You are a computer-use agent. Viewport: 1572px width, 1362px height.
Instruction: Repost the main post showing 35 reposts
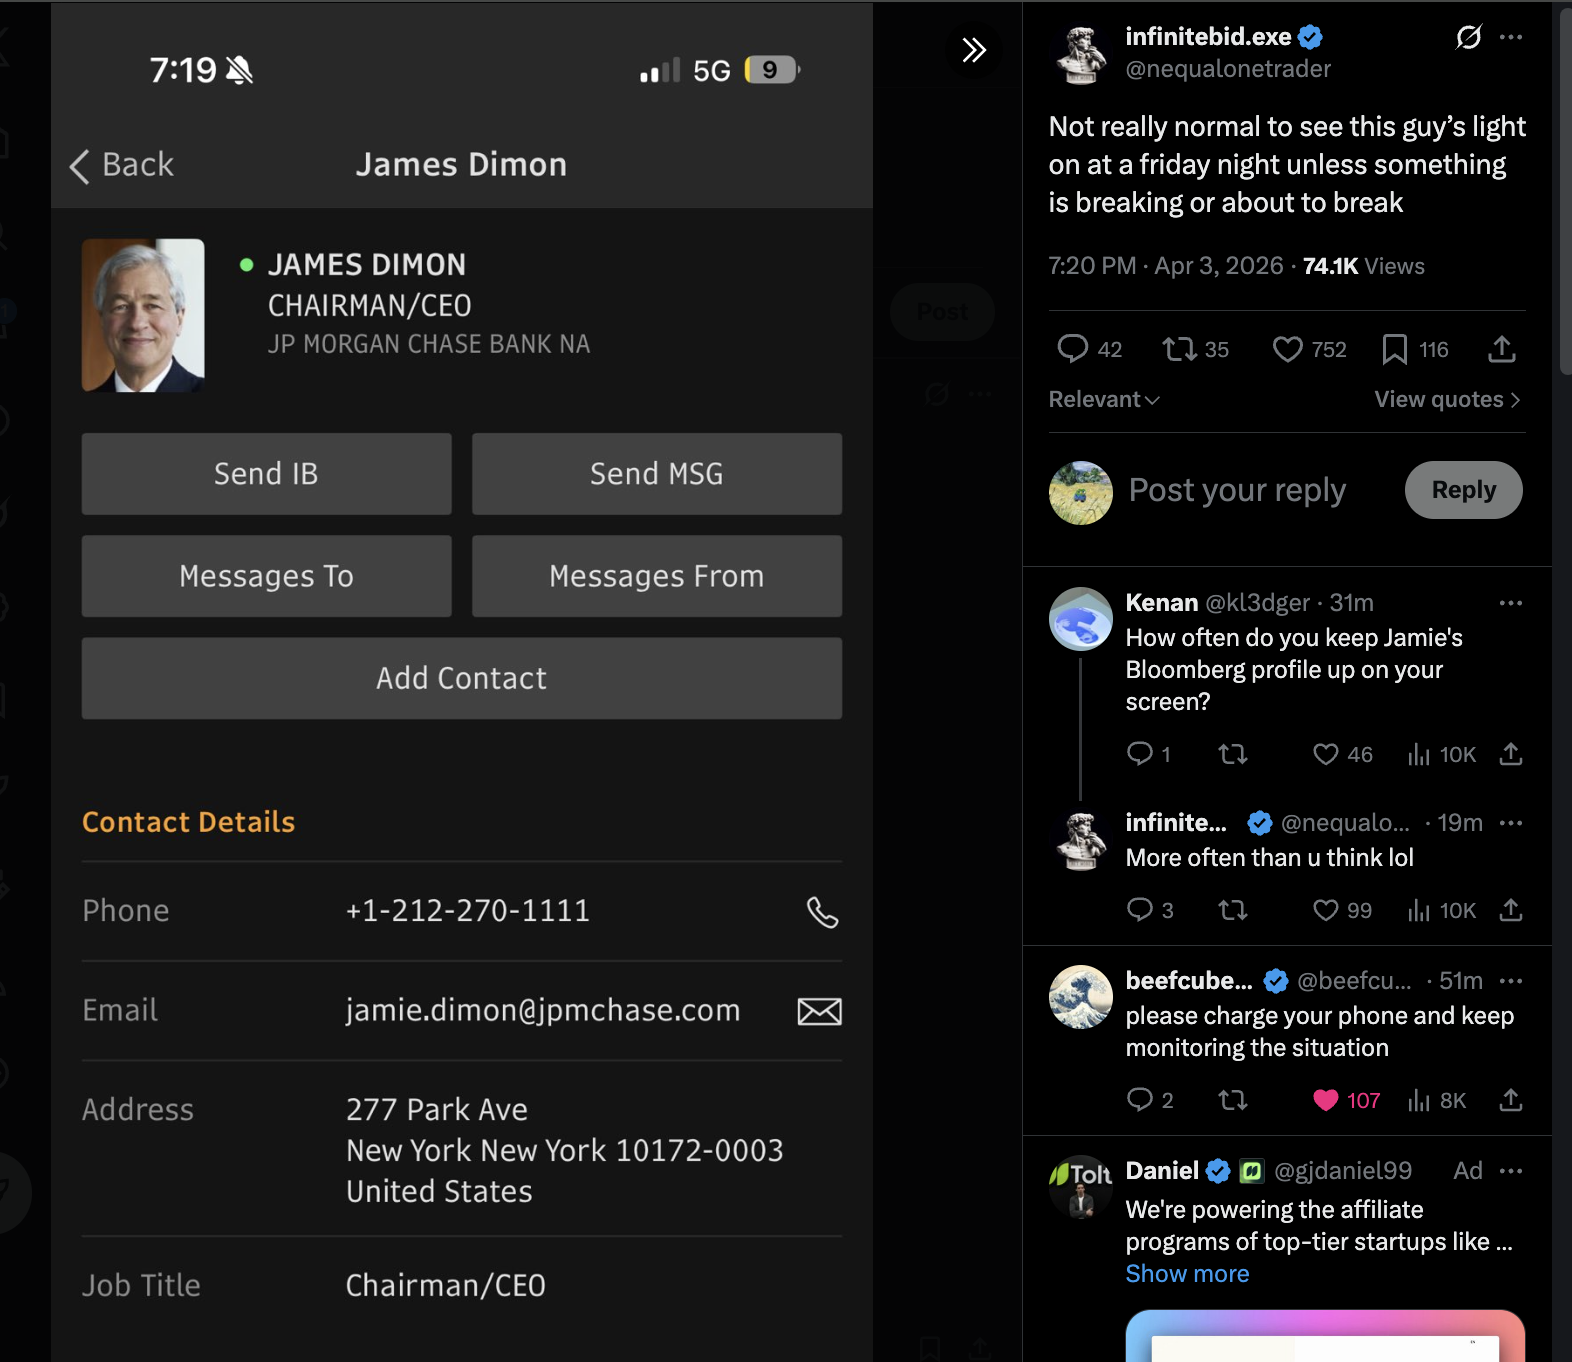pos(1179,349)
